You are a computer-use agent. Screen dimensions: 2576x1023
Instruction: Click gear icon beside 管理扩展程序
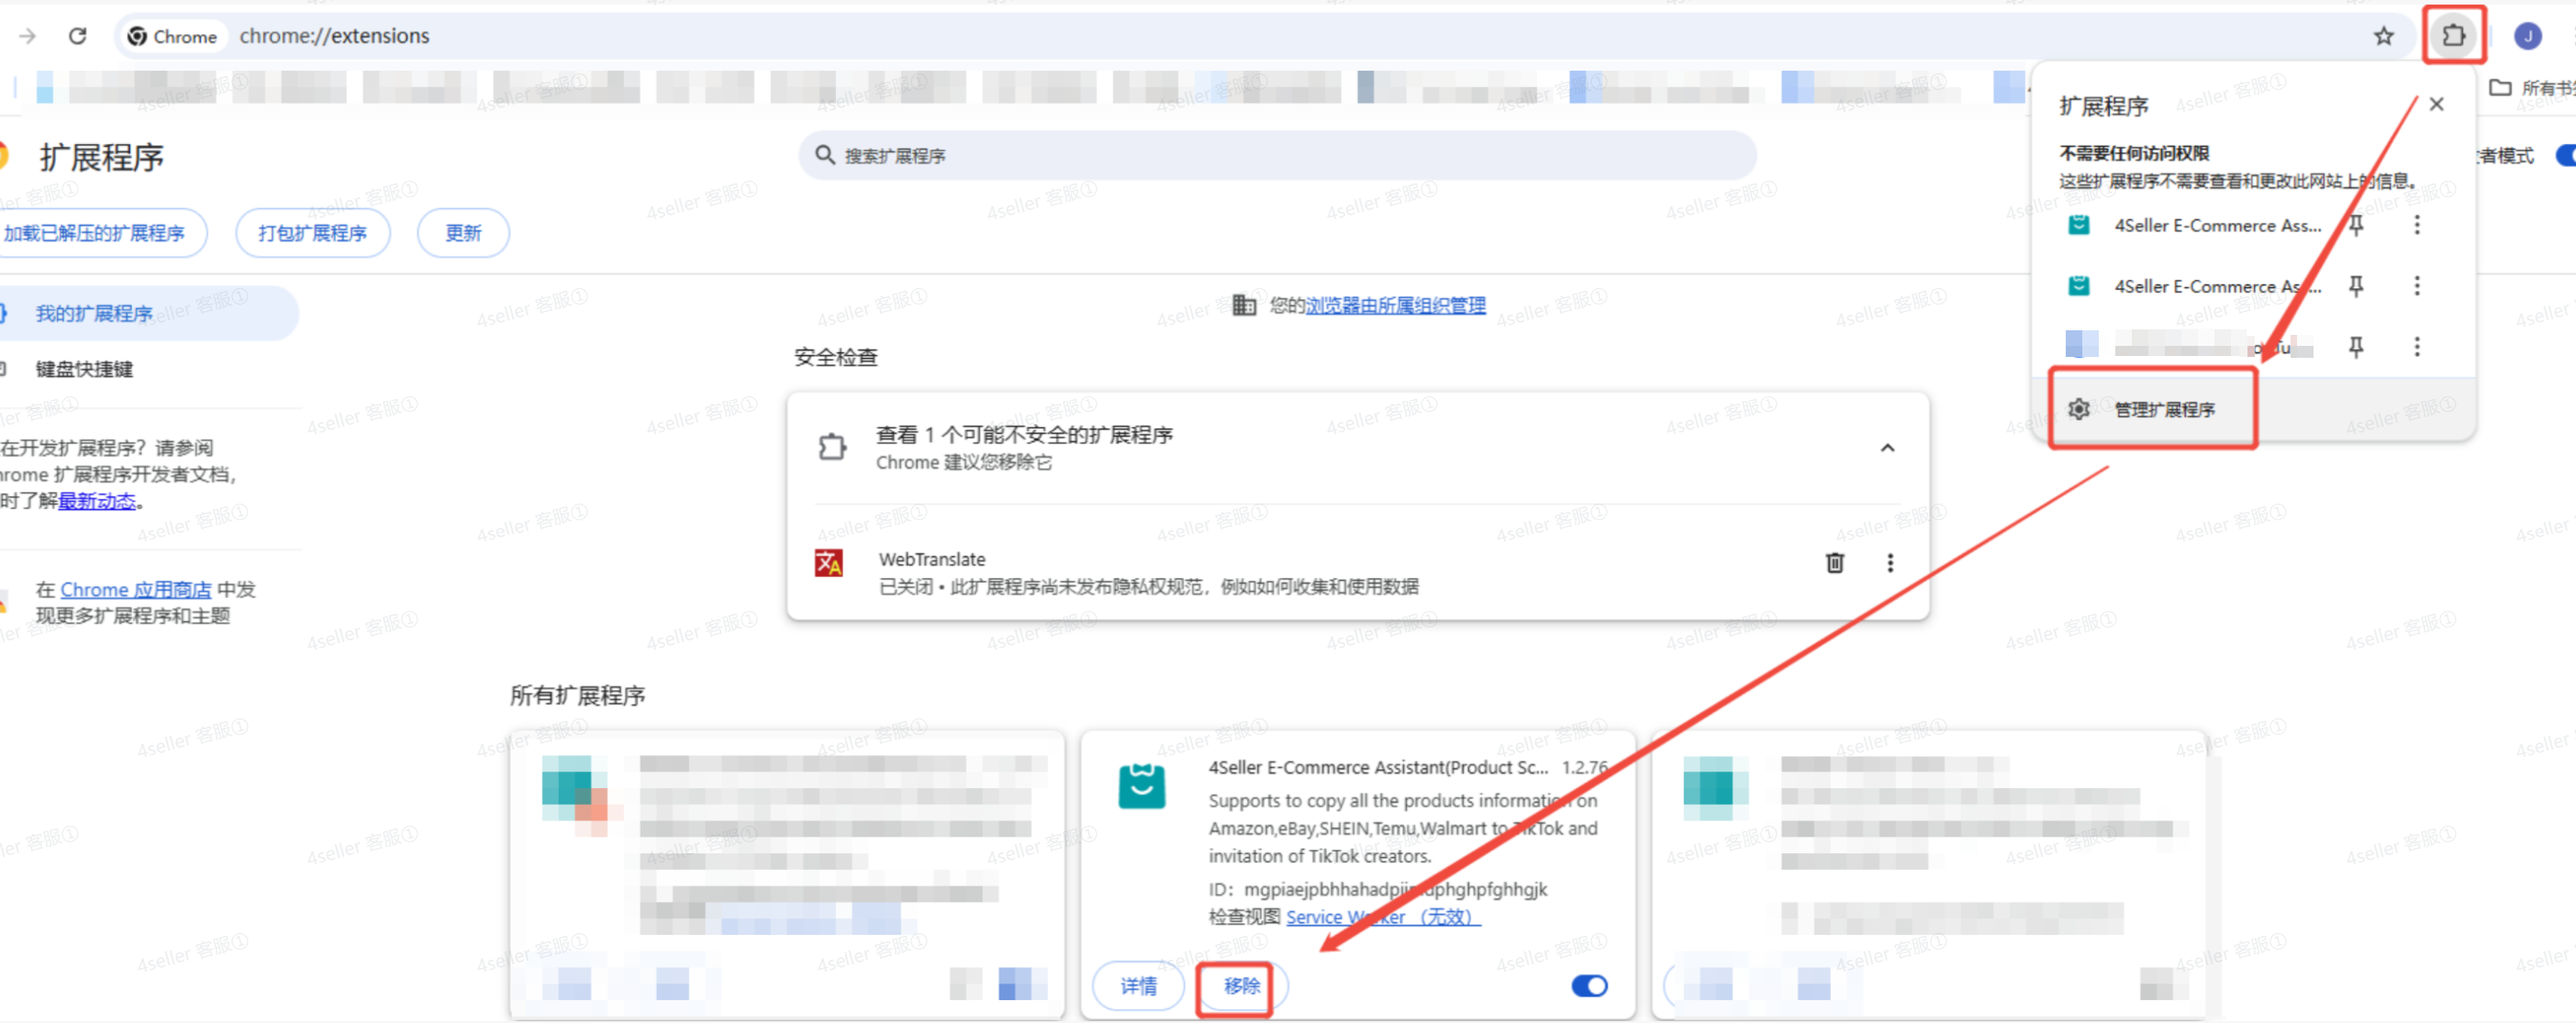2079,409
